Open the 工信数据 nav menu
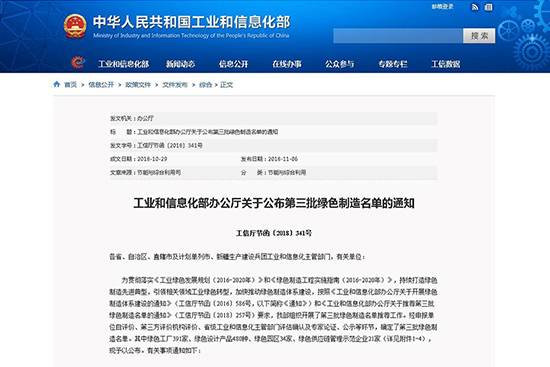The height and width of the screenshot is (367, 550). point(445,64)
